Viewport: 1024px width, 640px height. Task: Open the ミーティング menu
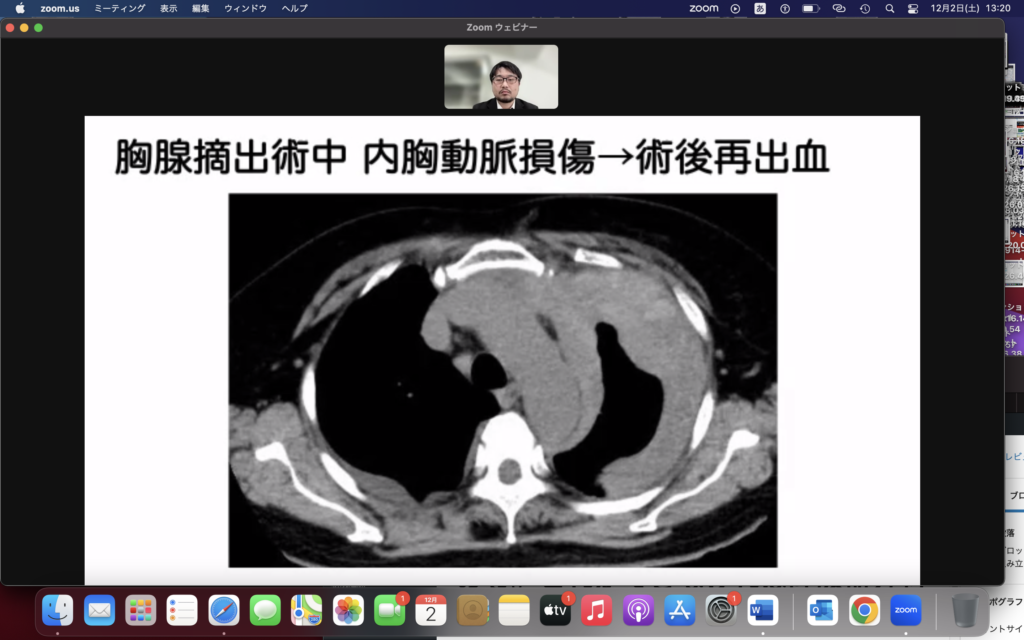119,8
